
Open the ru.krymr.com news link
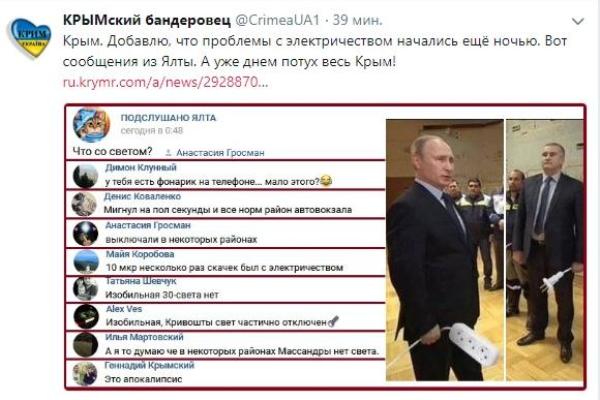(x=165, y=82)
